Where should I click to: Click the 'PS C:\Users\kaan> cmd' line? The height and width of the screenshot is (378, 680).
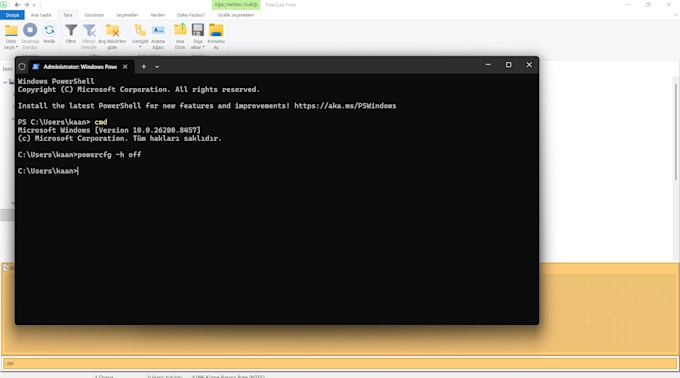click(x=62, y=122)
